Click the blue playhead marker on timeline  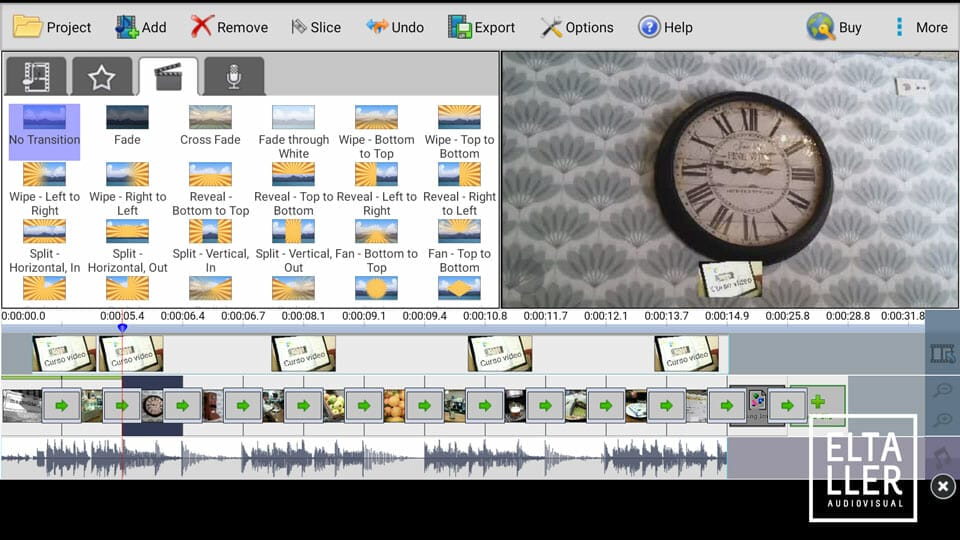coord(122,328)
